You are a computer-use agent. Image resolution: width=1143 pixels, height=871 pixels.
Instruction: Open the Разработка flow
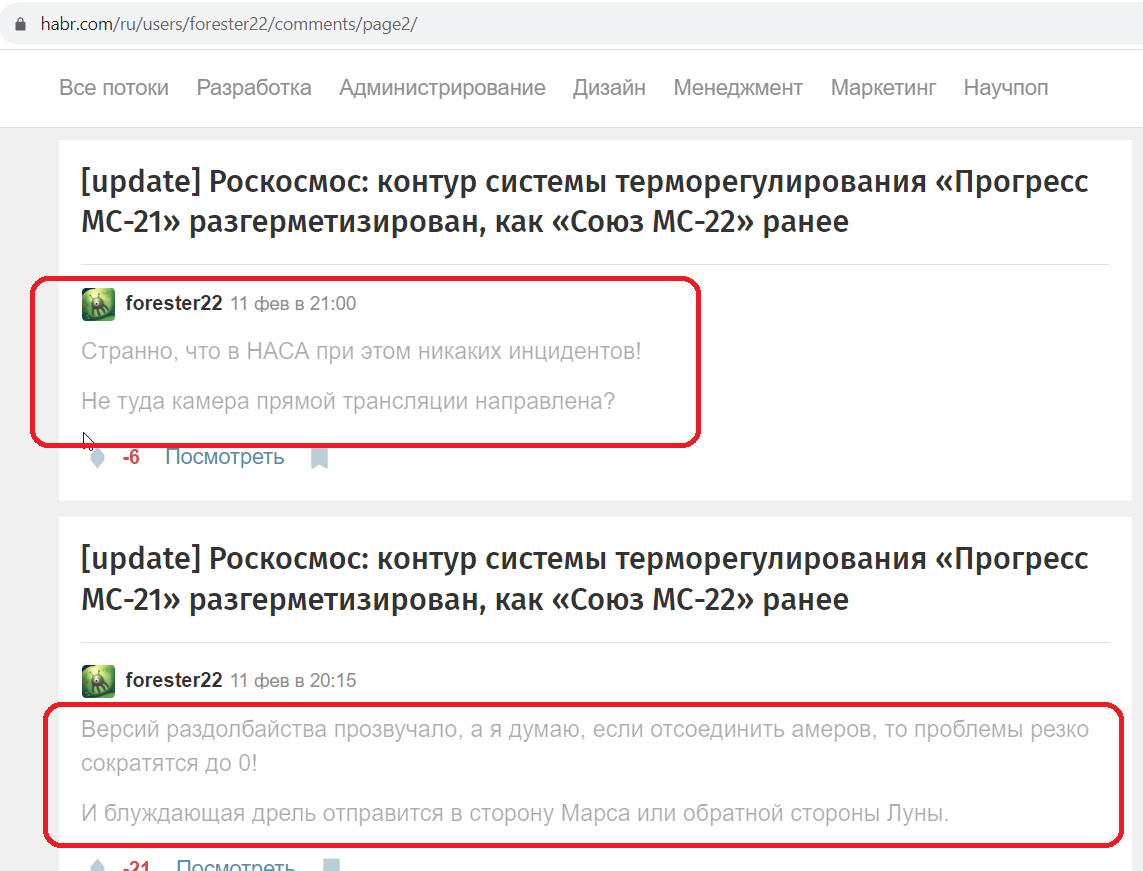point(254,87)
